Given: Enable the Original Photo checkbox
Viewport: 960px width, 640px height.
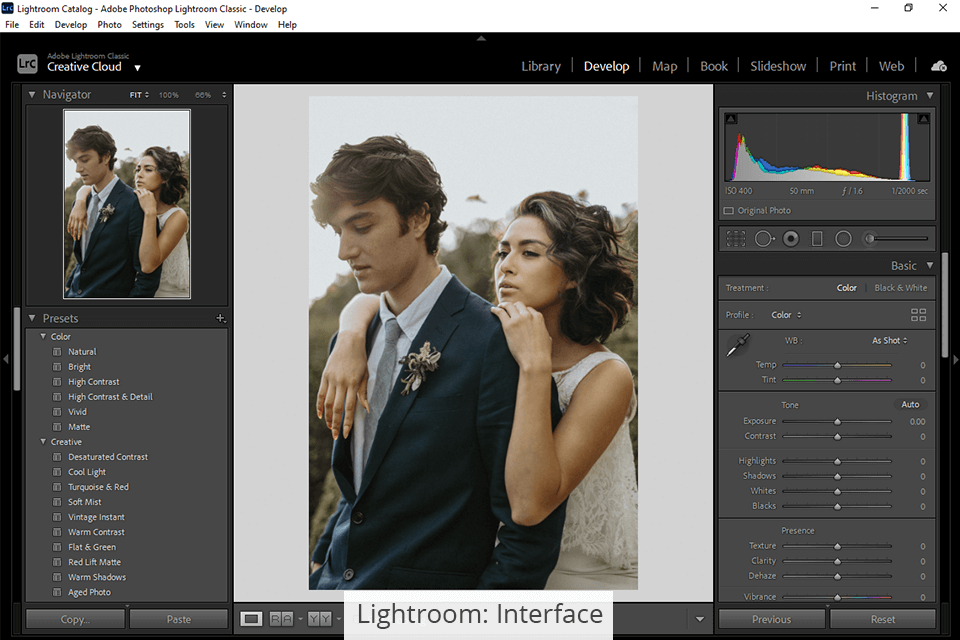Looking at the screenshot, I should click(729, 211).
